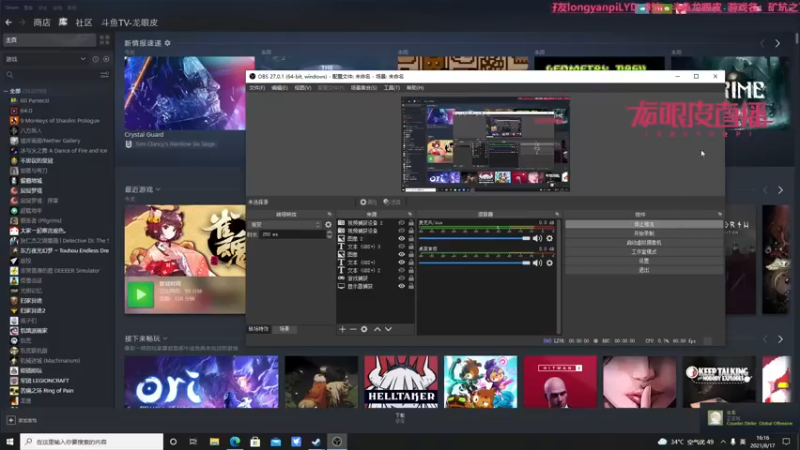
Task: Open the 麦克风/Aux audio settings gear in OBS
Action: (x=549, y=238)
